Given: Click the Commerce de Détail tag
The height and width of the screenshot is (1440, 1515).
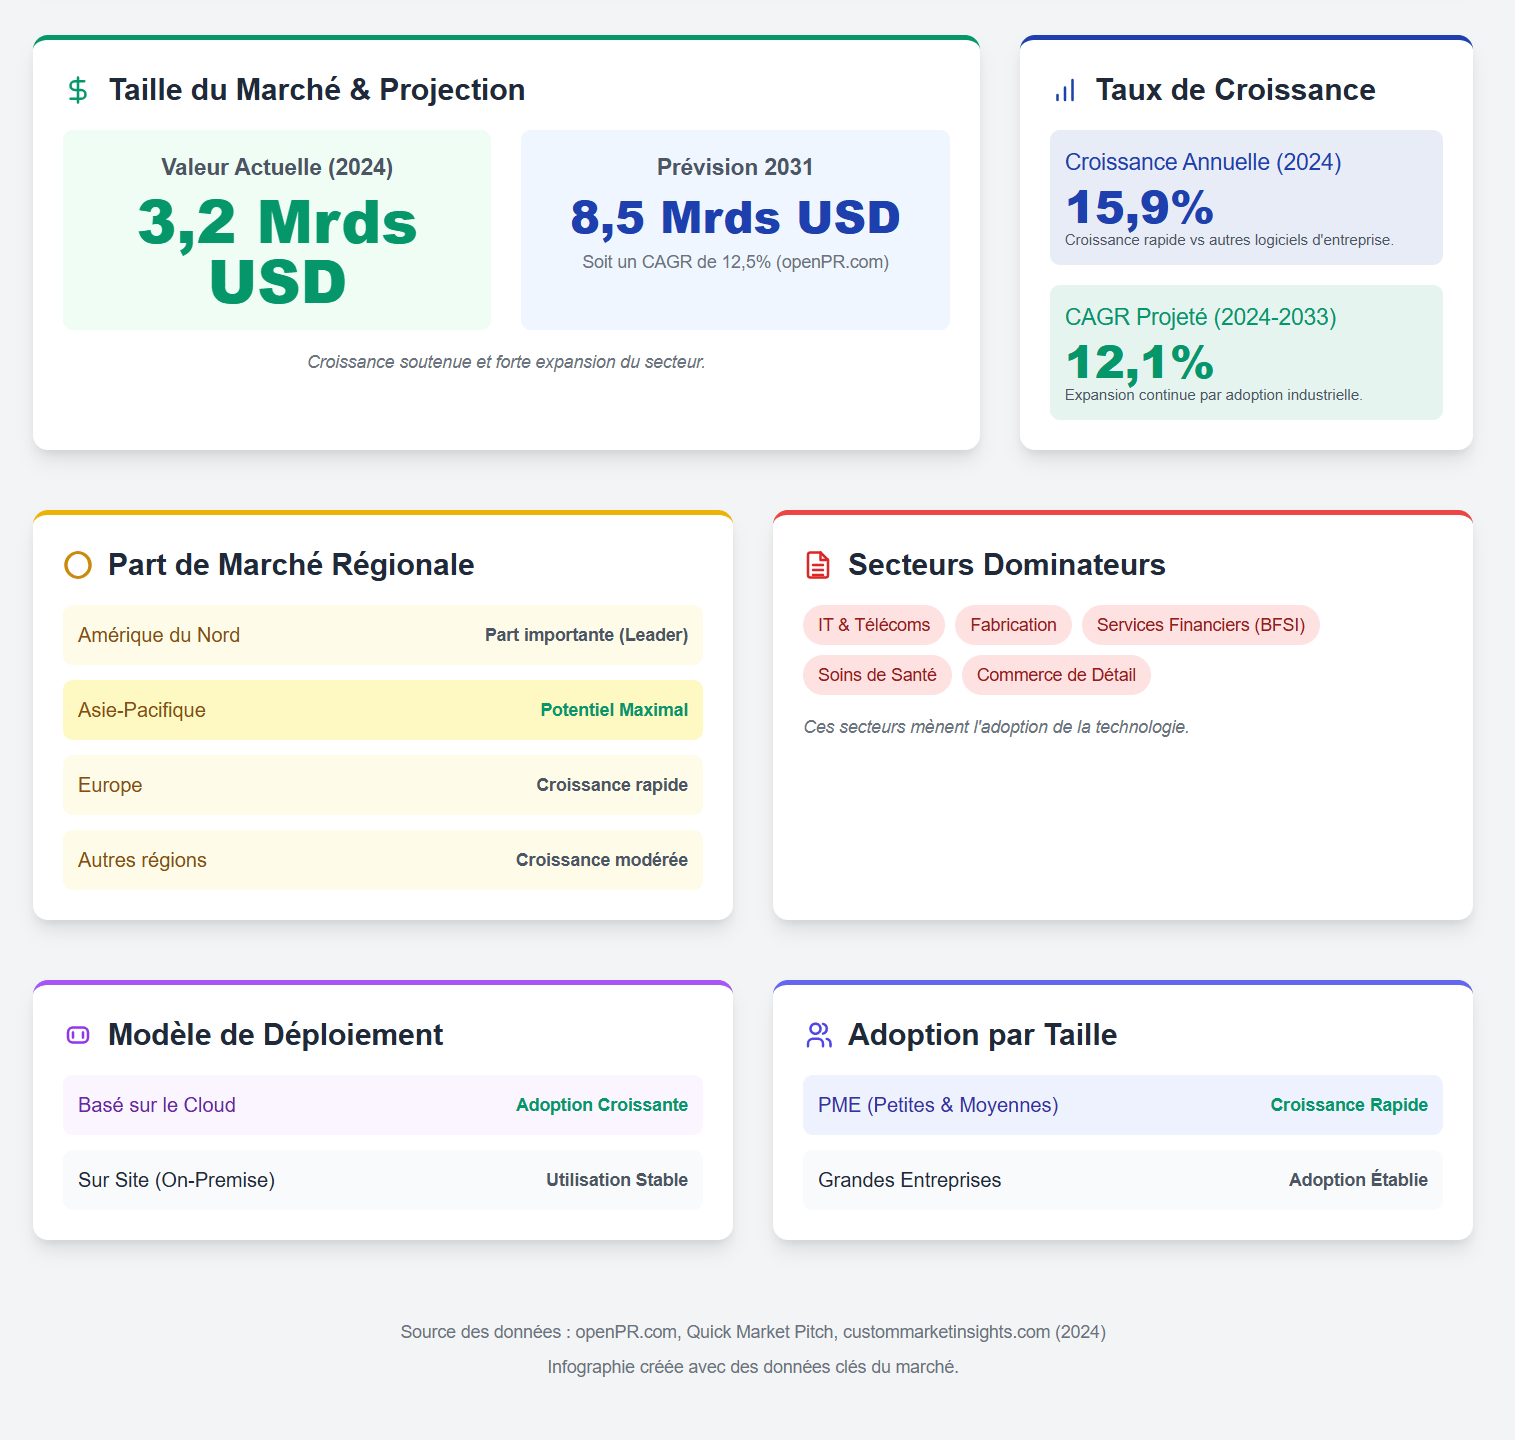Looking at the screenshot, I should coord(1056,675).
